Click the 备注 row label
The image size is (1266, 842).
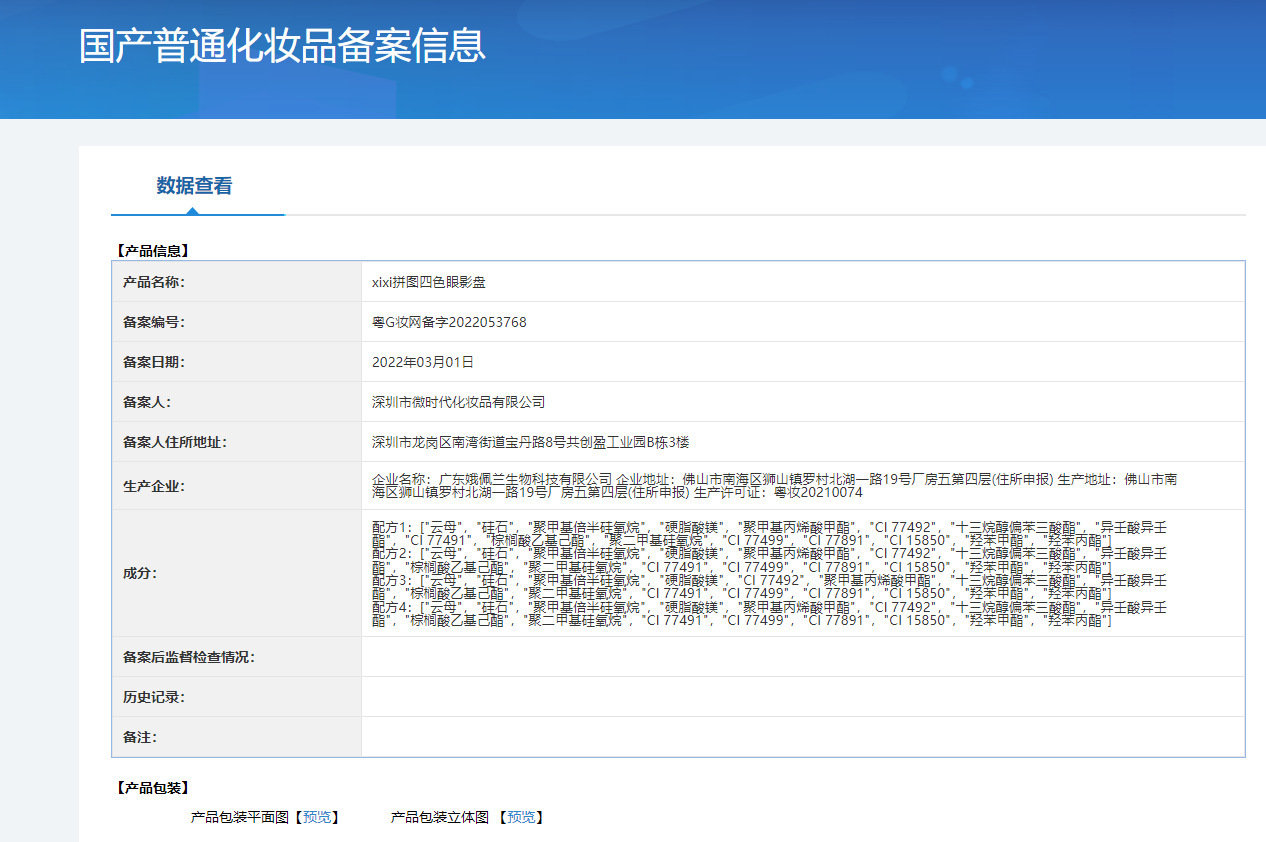tap(139, 737)
